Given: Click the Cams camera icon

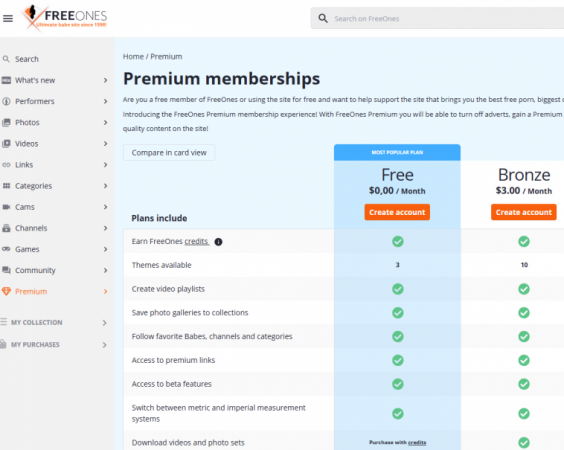Looking at the screenshot, I should (x=6, y=207).
